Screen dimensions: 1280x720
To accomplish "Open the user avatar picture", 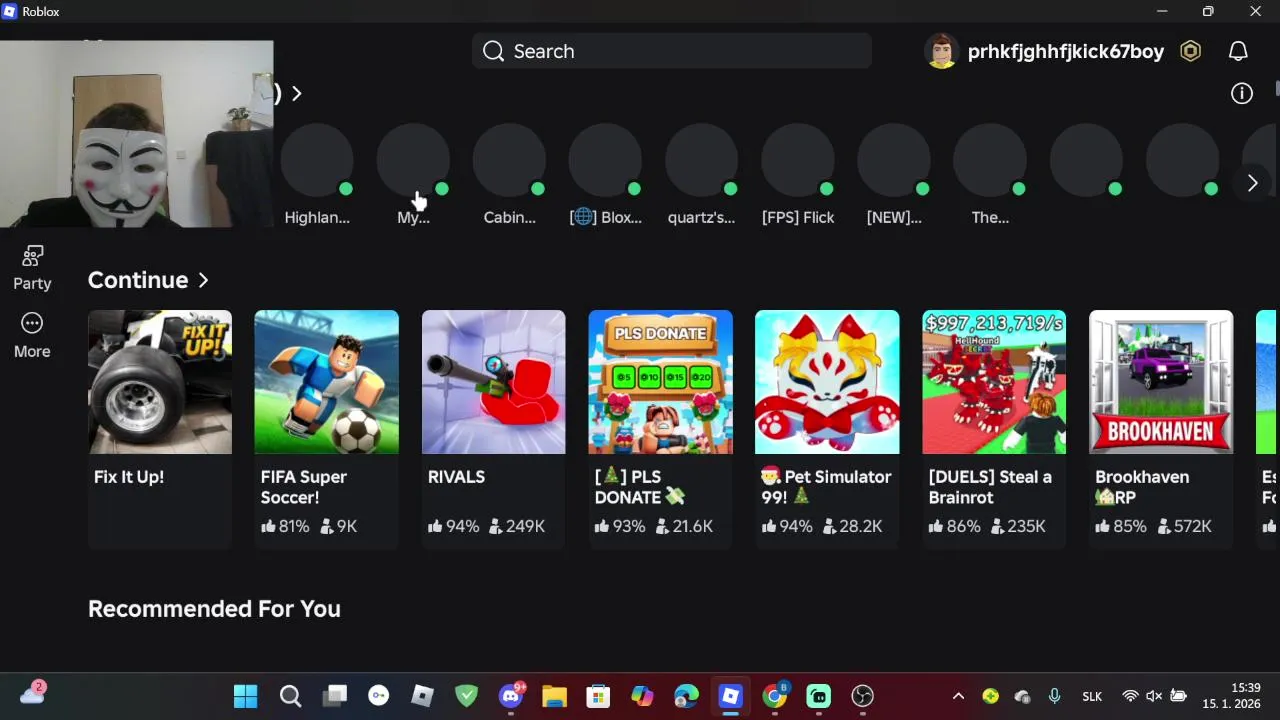I will [x=942, y=51].
